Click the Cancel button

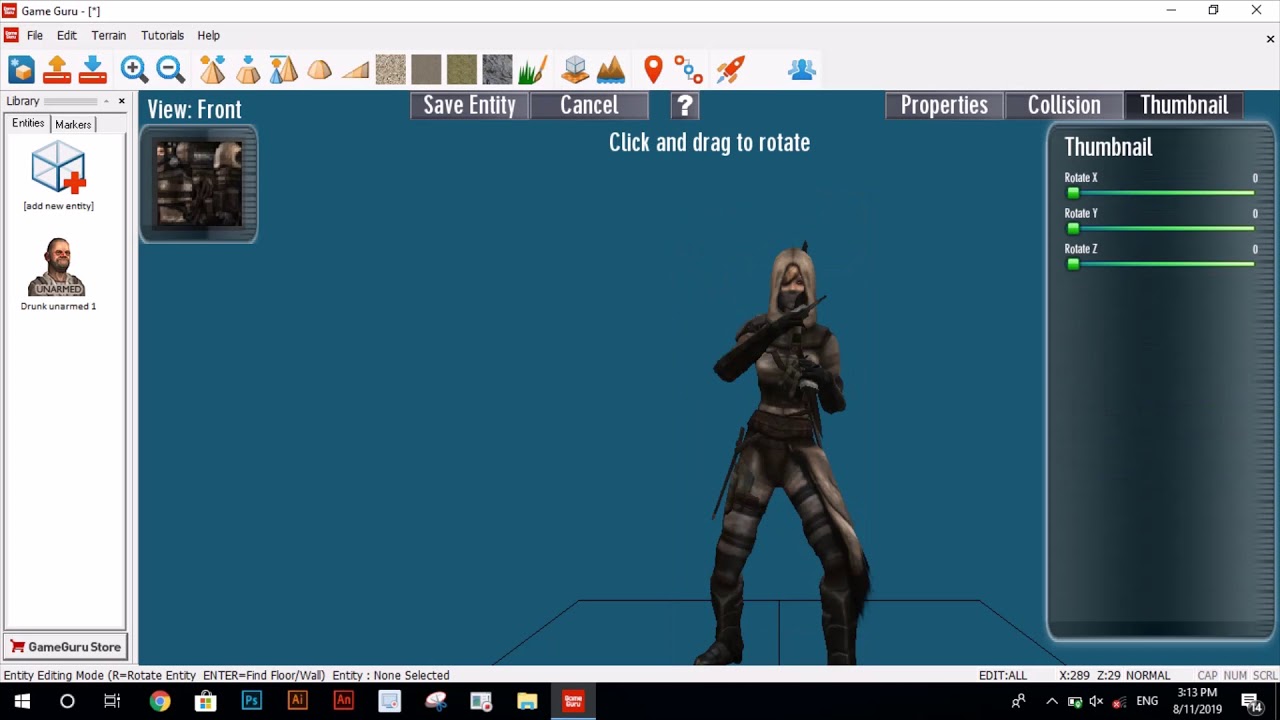[x=589, y=105]
